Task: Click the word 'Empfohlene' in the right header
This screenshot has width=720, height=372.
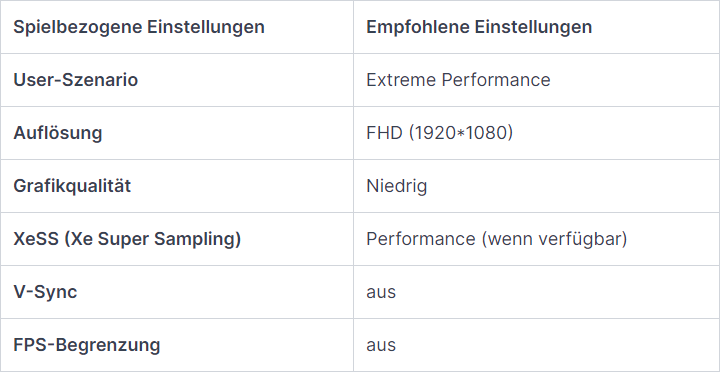Action: (417, 27)
